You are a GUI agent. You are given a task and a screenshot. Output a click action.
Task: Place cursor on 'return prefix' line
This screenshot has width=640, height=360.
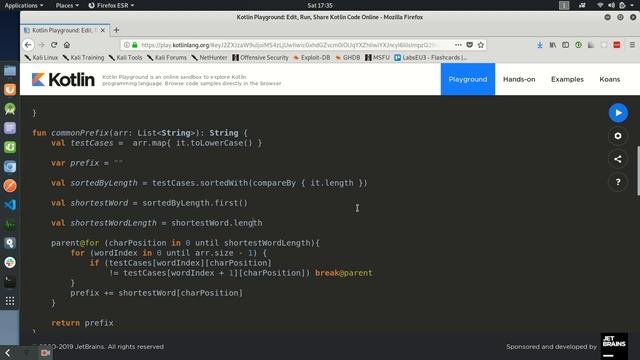[x=82, y=323]
